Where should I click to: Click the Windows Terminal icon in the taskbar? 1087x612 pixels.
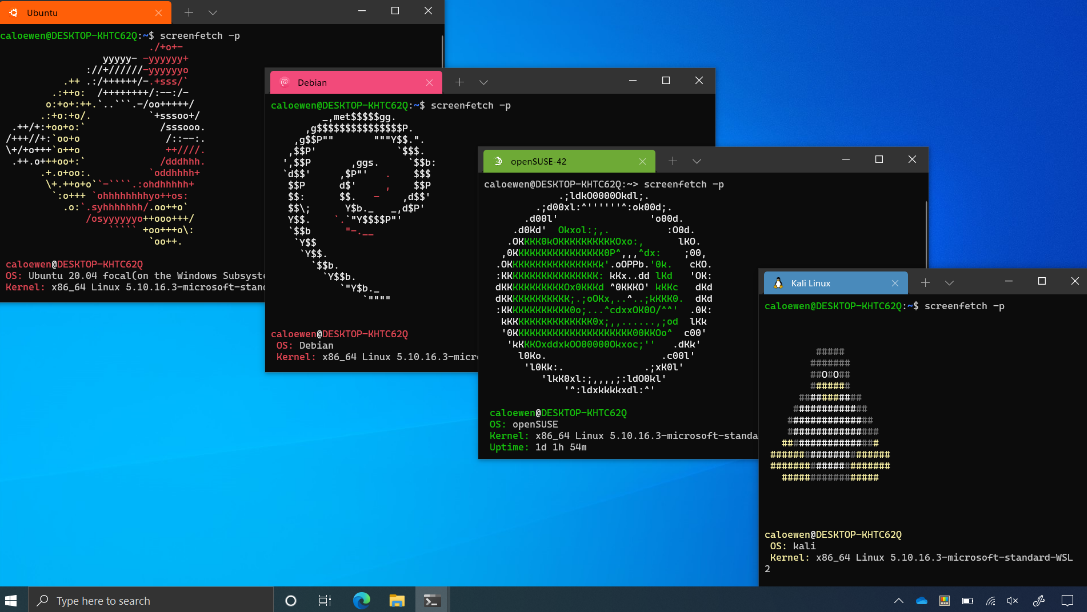[x=432, y=600]
